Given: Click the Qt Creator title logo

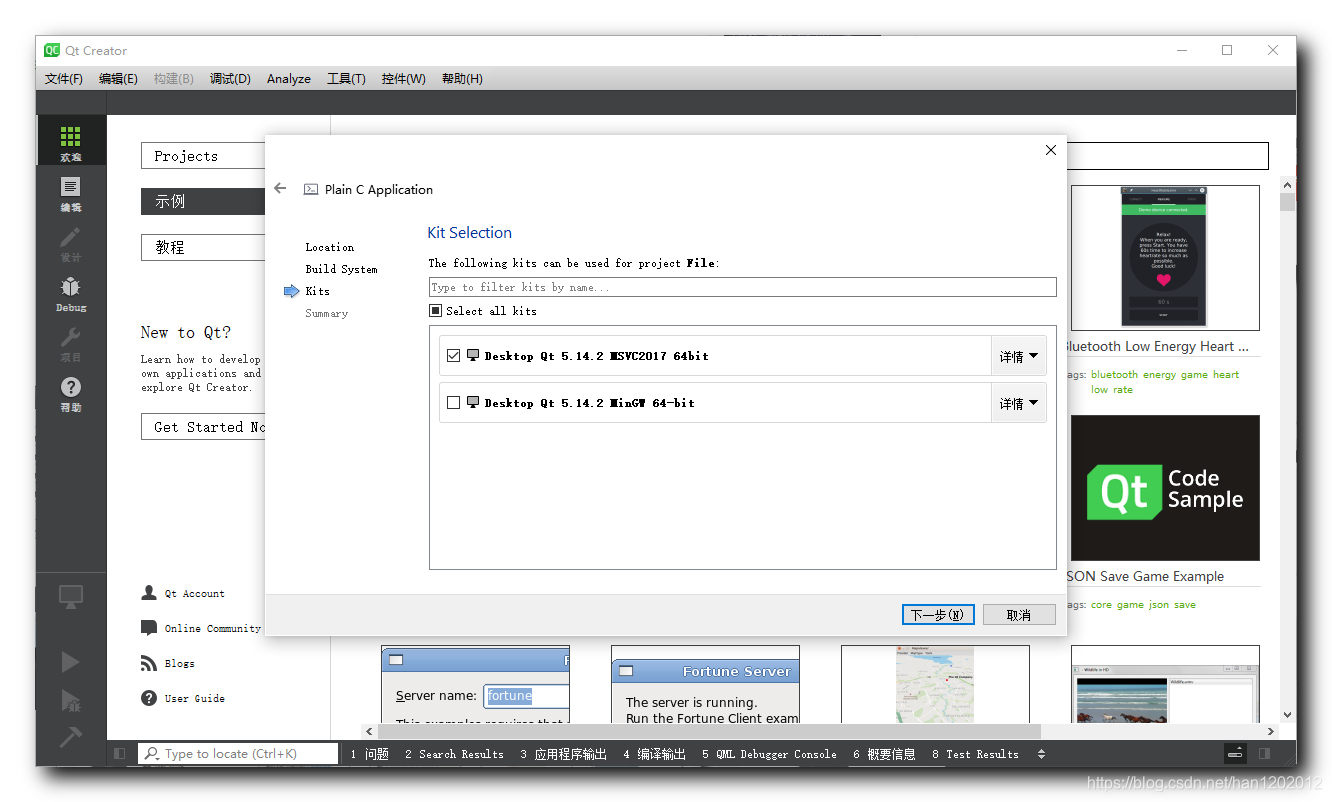Looking at the screenshot, I should 52,50.
